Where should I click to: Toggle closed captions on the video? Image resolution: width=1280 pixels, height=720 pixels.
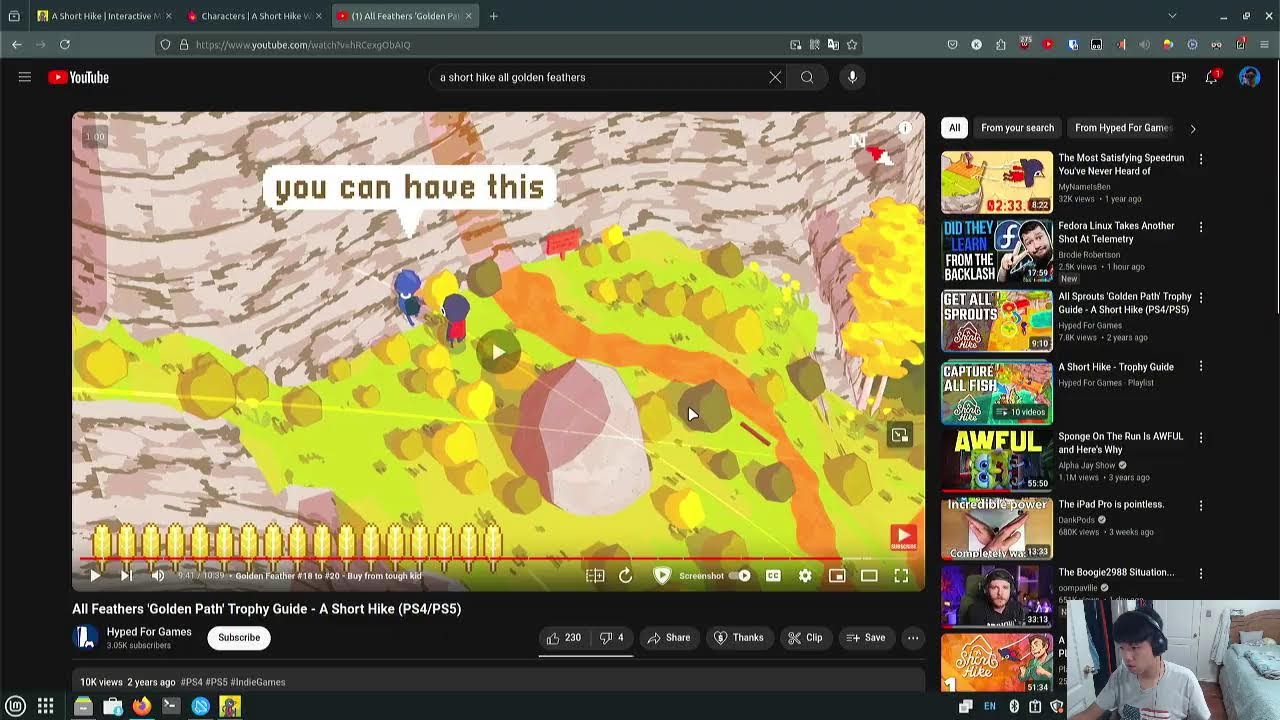point(773,576)
